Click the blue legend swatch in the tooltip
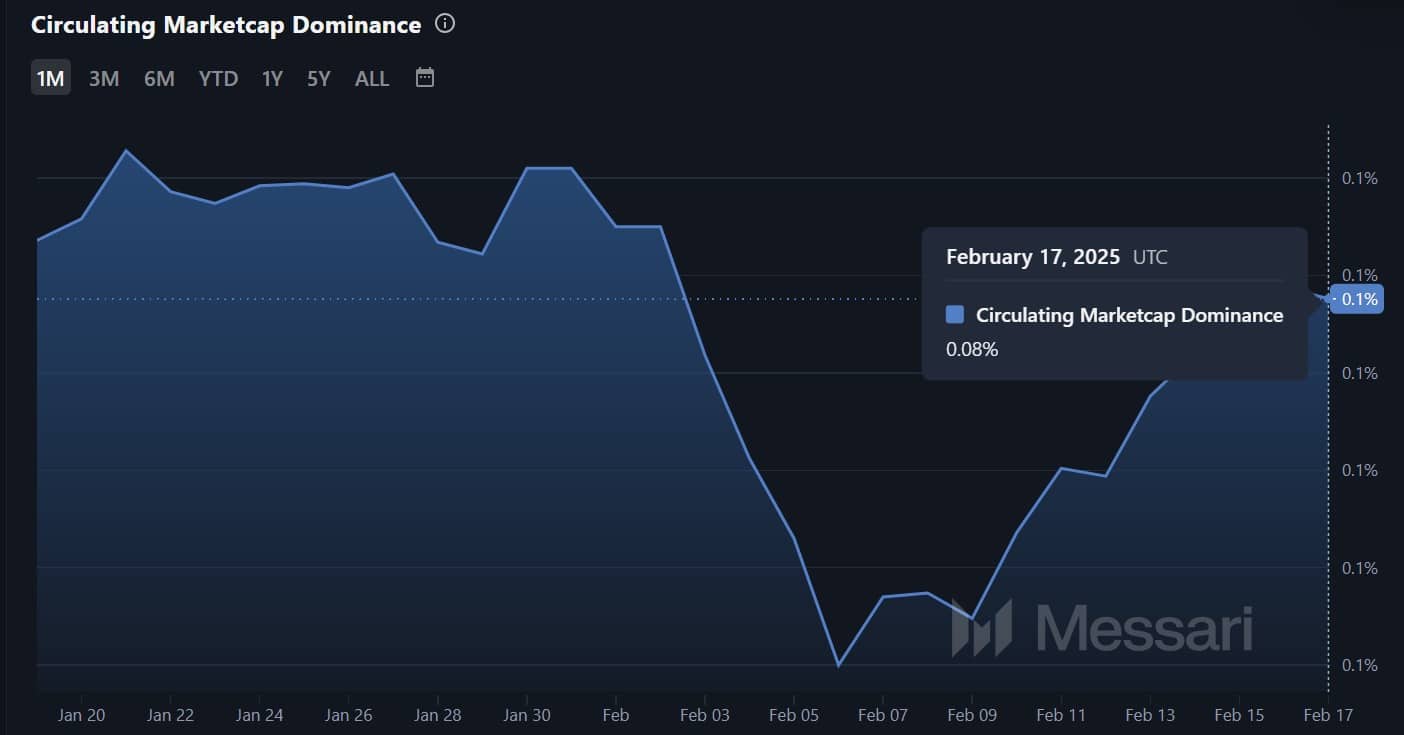Viewport: 1404px width, 735px height. click(x=955, y=315)
